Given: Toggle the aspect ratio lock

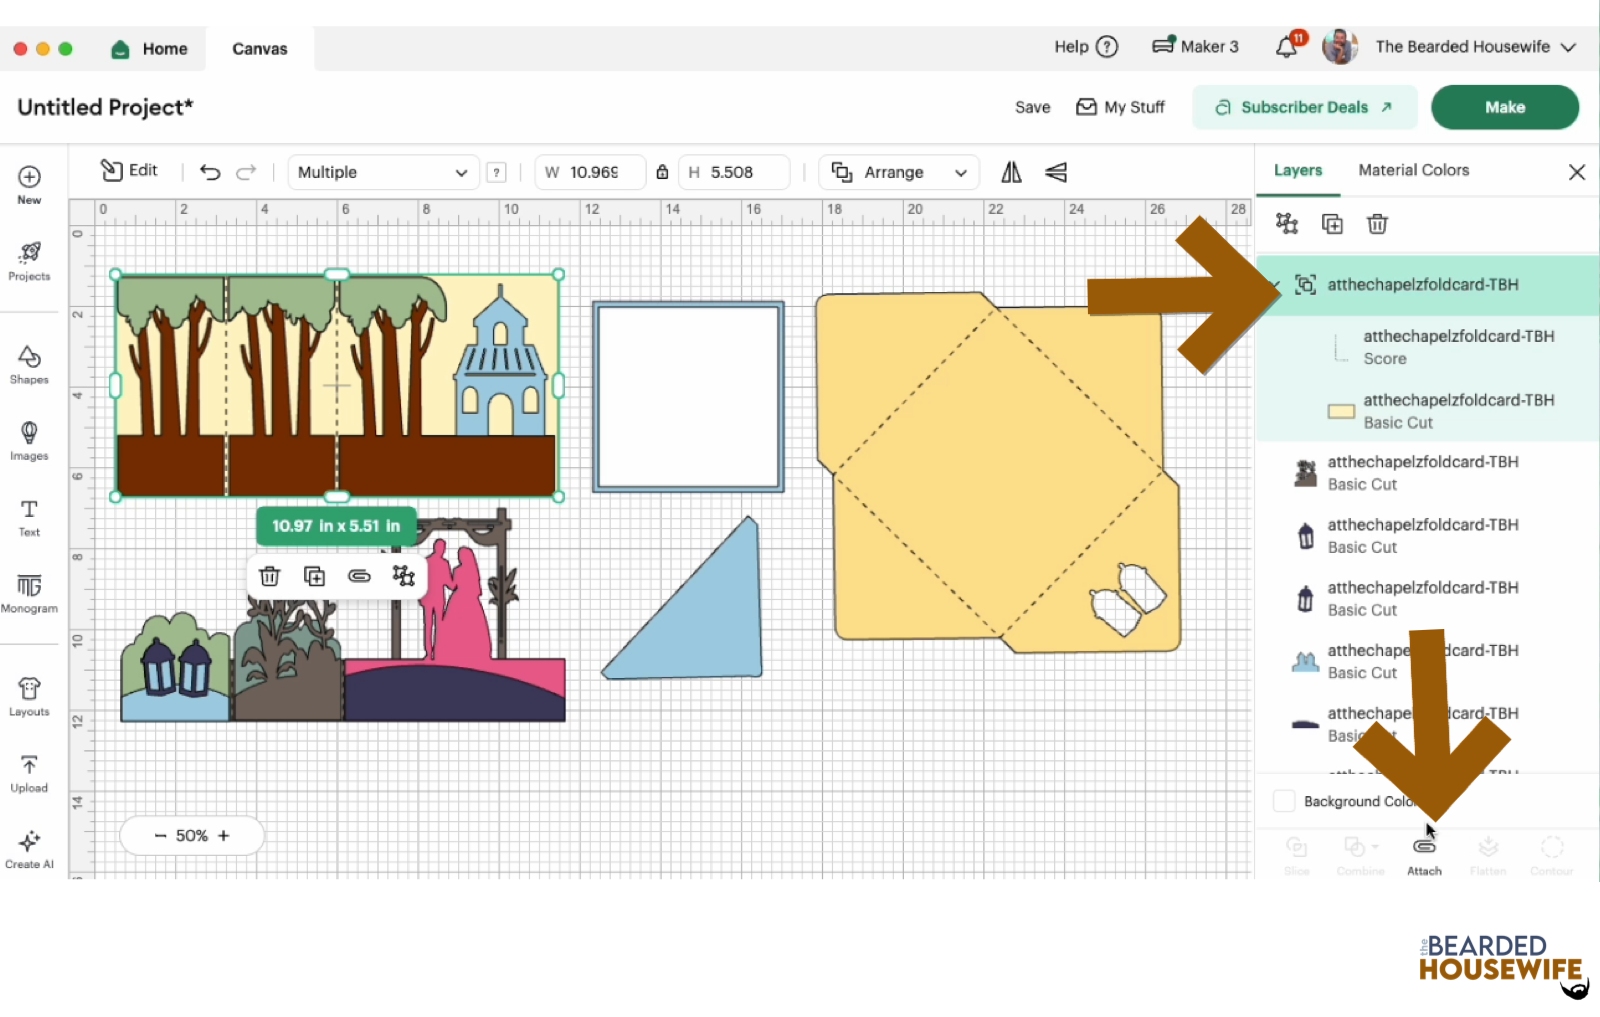Looking at the screenshot, I should 662,172.
